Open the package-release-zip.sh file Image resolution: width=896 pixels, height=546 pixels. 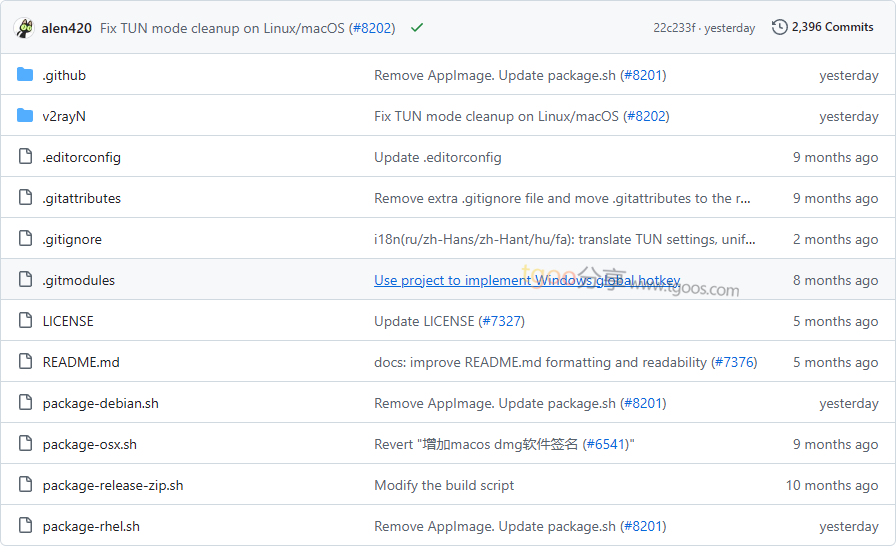point(113,485)
